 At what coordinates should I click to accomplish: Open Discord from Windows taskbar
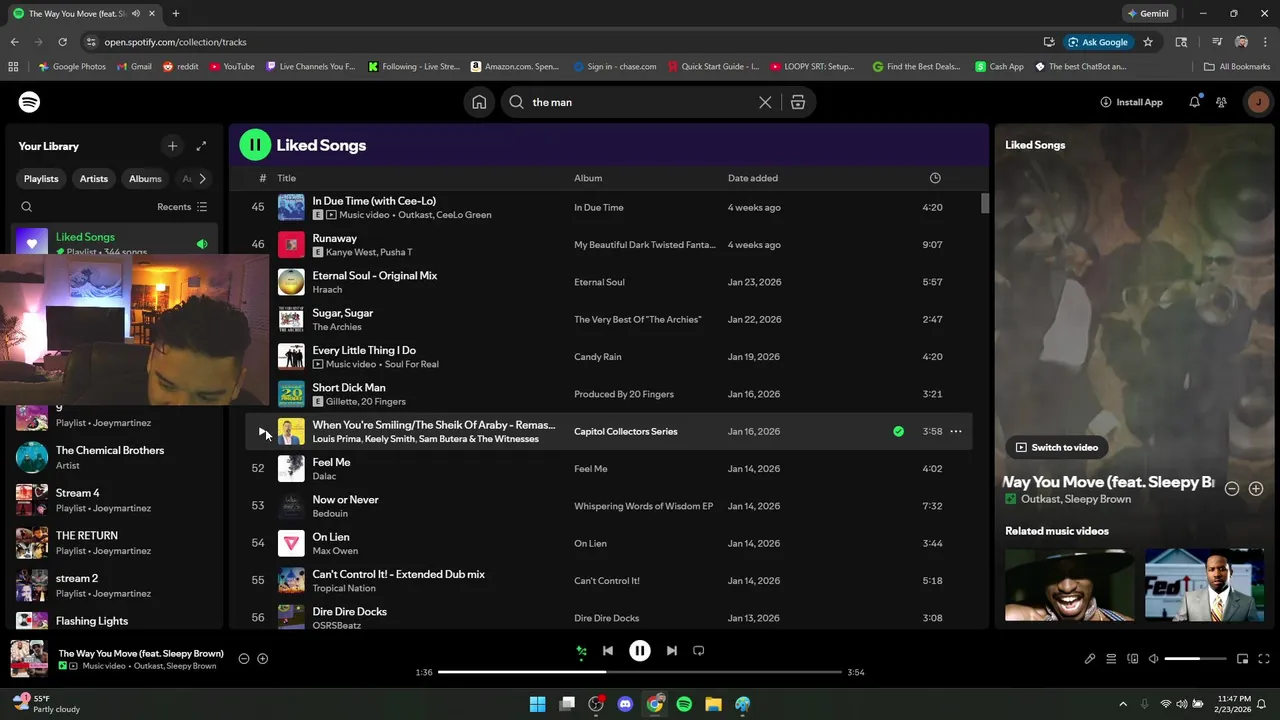click(626, 704)
